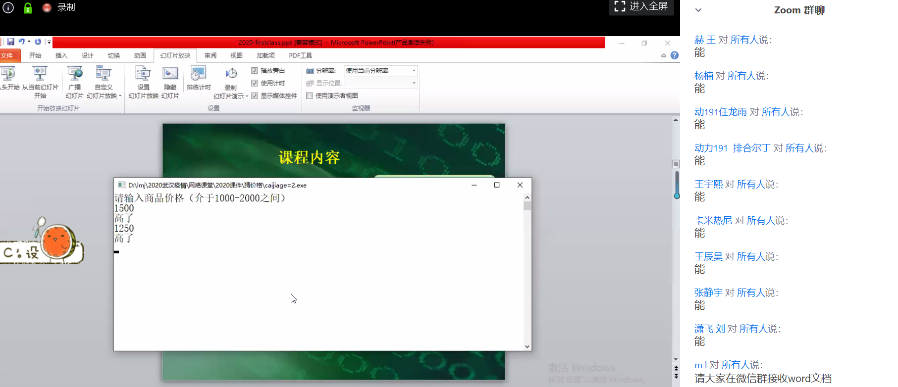Open the Undo history dropdown arrow

(x=29, y=42)
